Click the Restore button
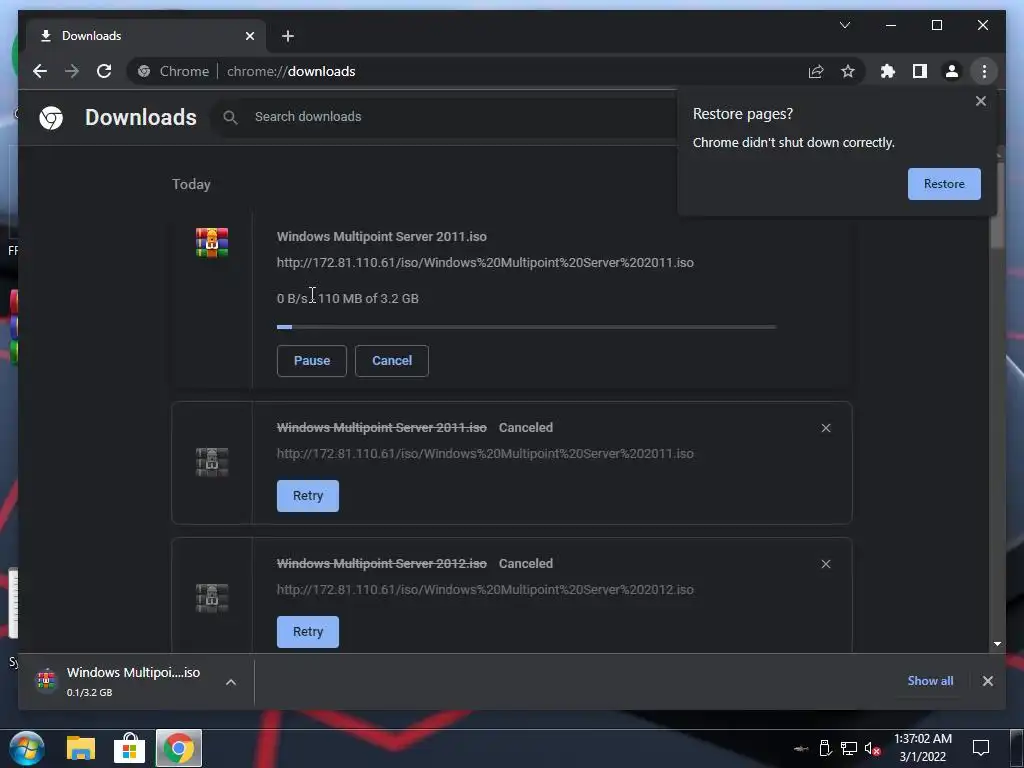Screen dimensions: 1024x768 coord(944,184)
